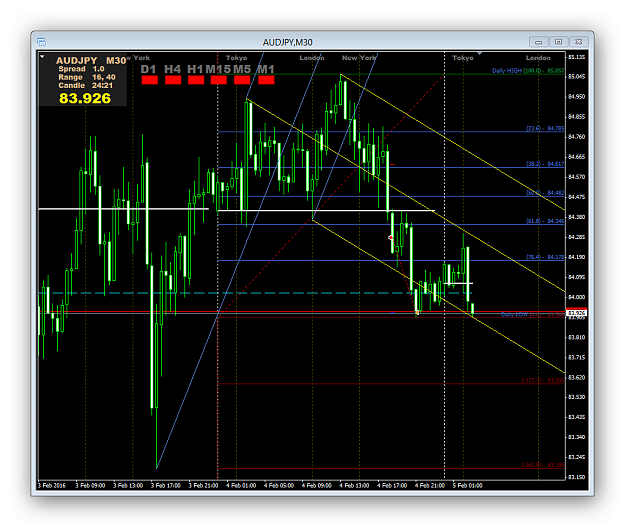Screen dimensions: 625x527
Task: Click the (38.2) - 84.617 Fibonacci label
Action: pos(545,164)
